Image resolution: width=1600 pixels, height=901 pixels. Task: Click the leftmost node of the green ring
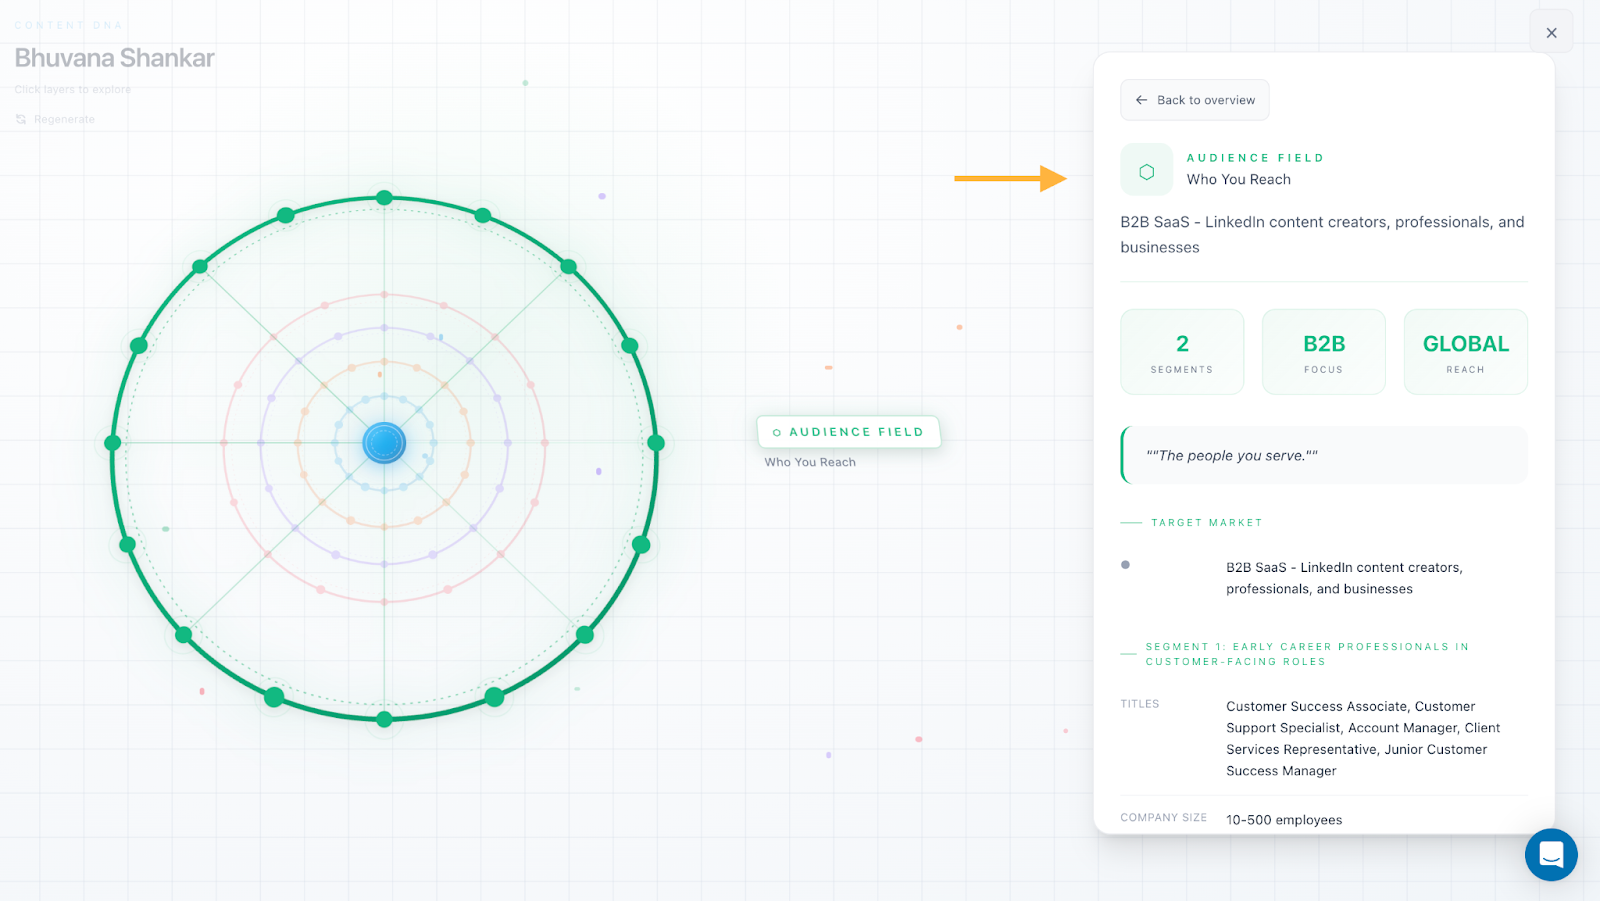tap(113, 442)
